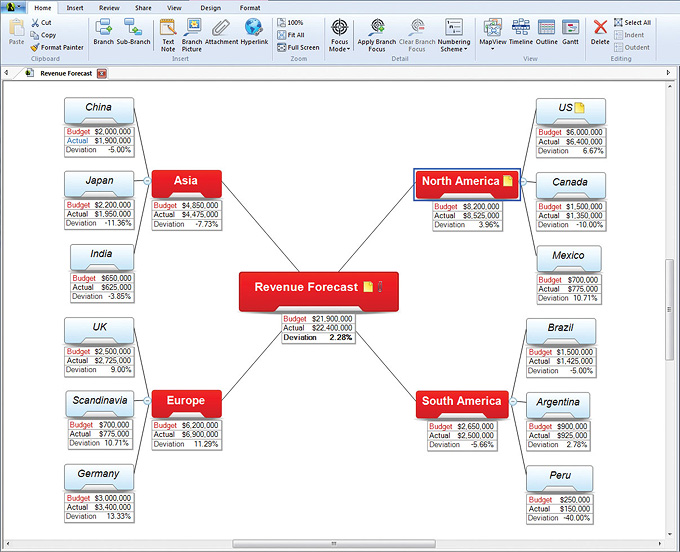
Task: Select the Asia branch
Action: tap(186, 184)
